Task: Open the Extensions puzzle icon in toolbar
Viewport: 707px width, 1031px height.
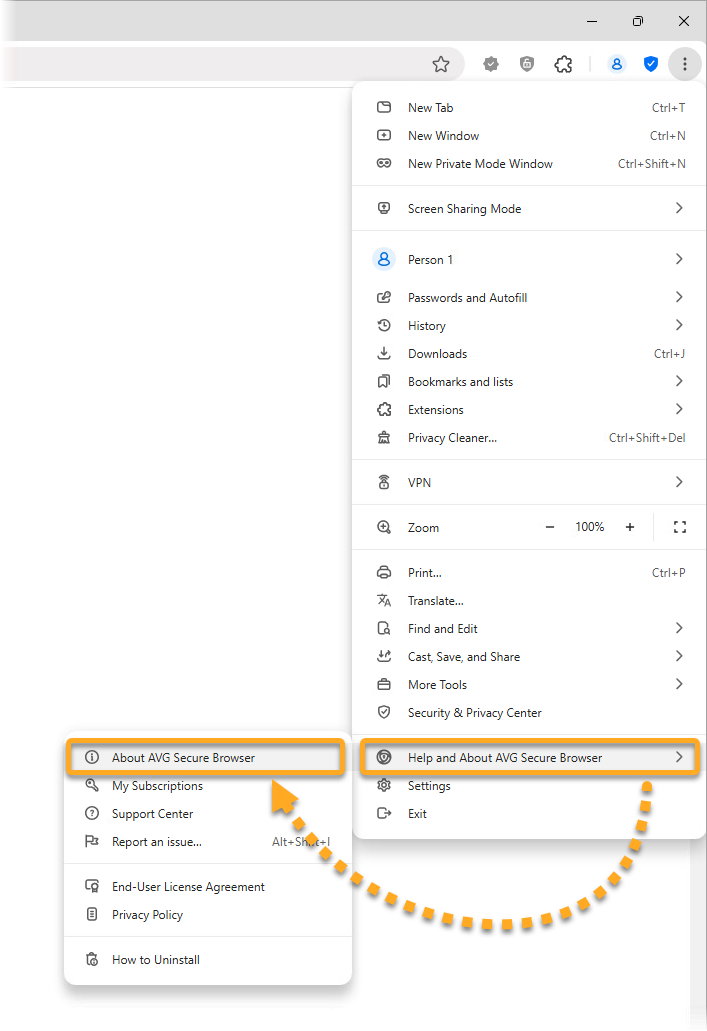Action: point(563,64)
